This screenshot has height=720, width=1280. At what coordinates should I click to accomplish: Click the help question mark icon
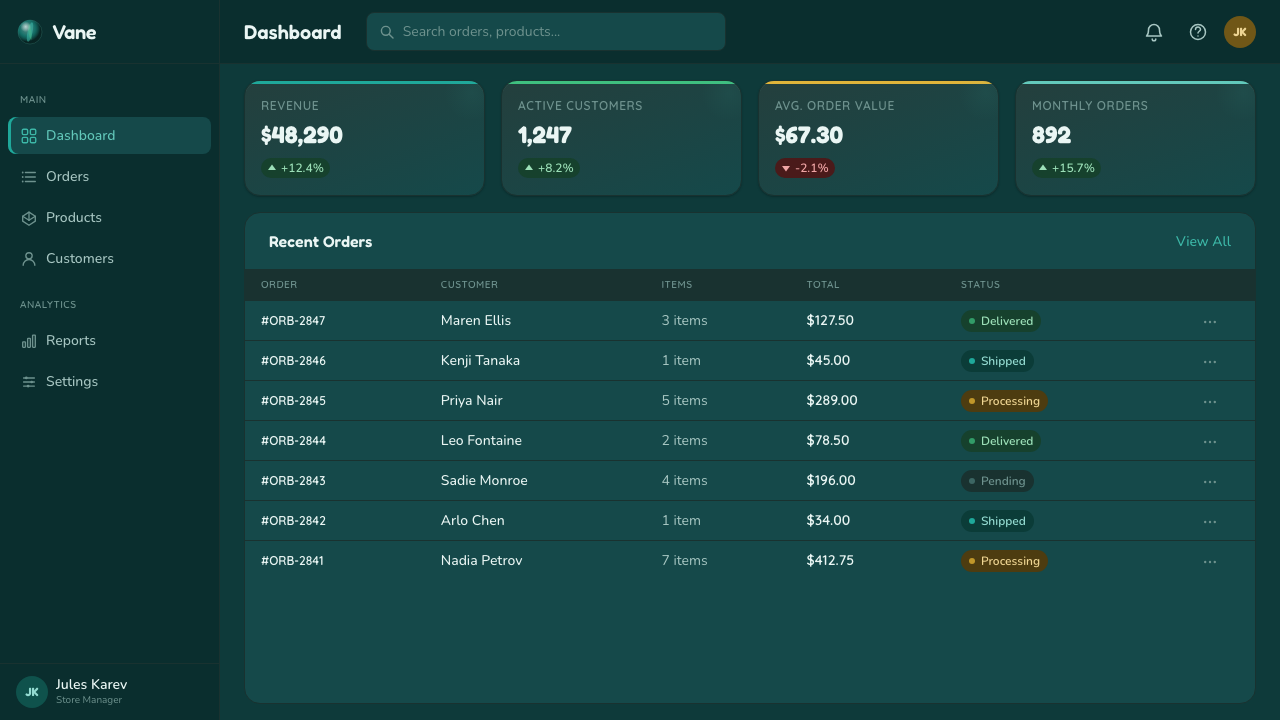point(1198,32)
